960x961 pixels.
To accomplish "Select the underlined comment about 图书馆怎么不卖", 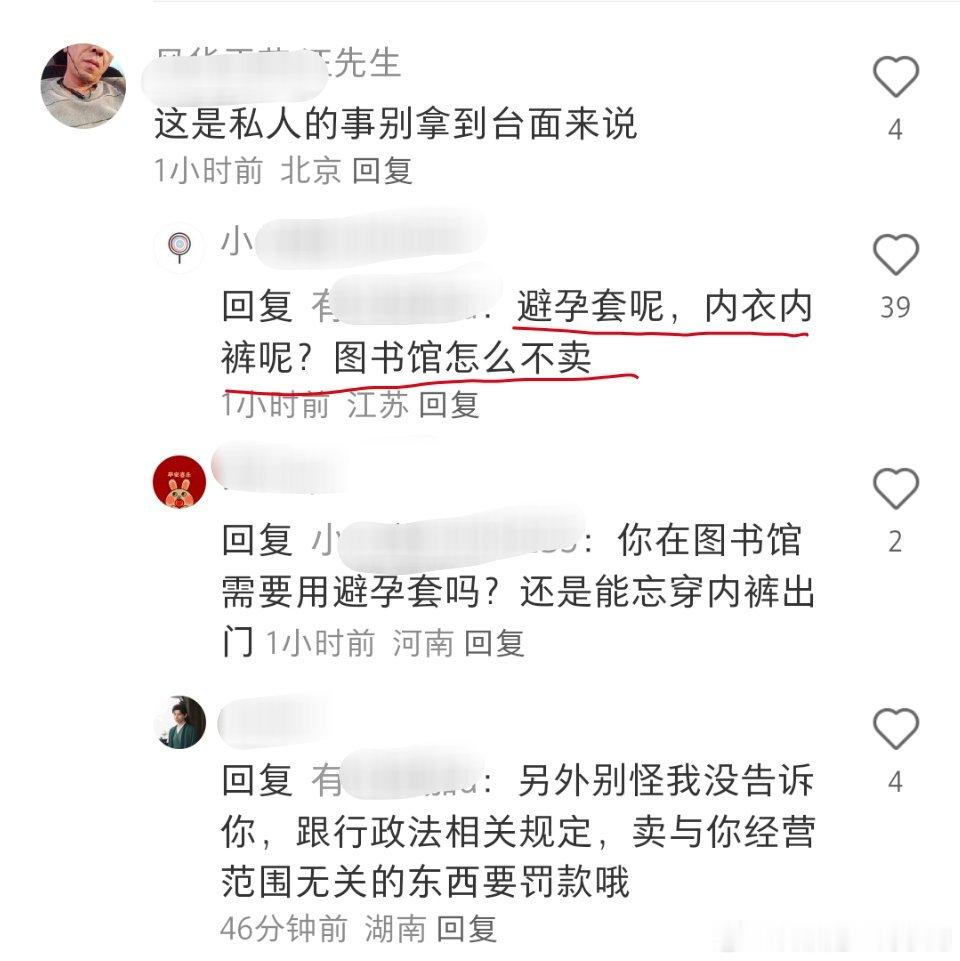I will tap(517, 332).
